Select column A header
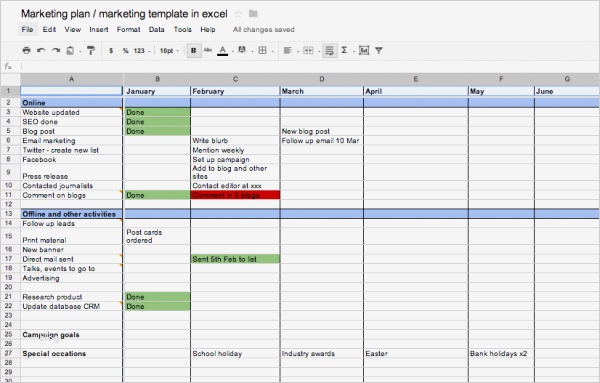This screenshot has height=383, width=600. point(72,79)
